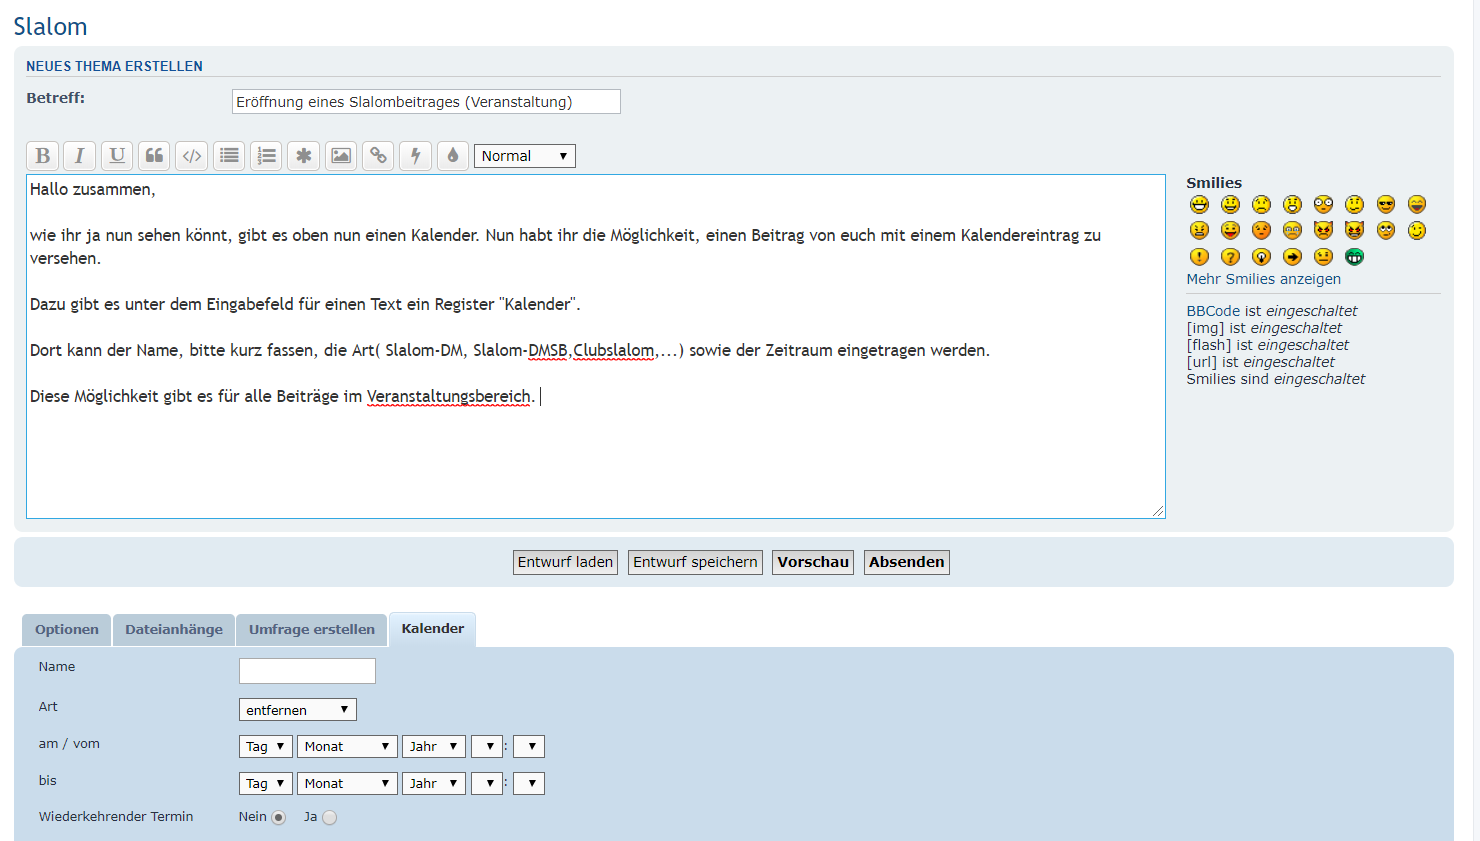Screen dimensions: 1480x841
Task: Select 'Ja' for Wiederkehrender Termin
Action: [x=330, y=818]
